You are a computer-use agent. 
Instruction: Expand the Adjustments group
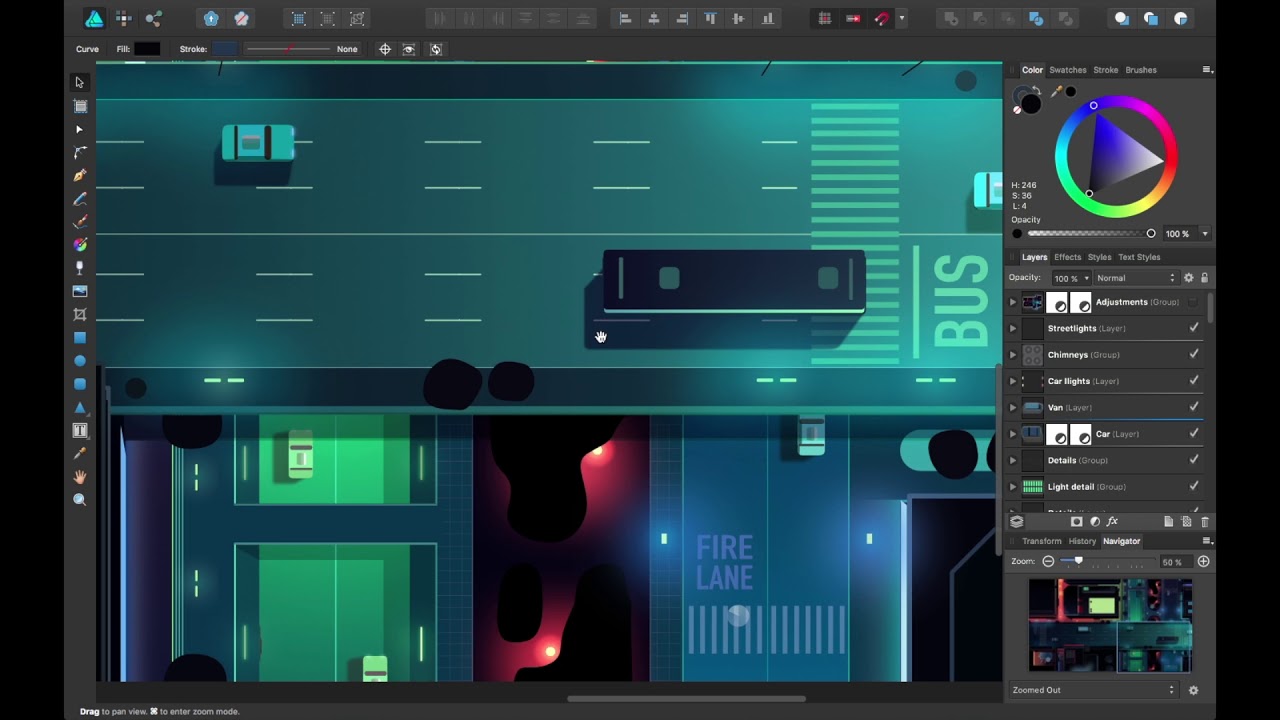click(x=1013, y=302)
